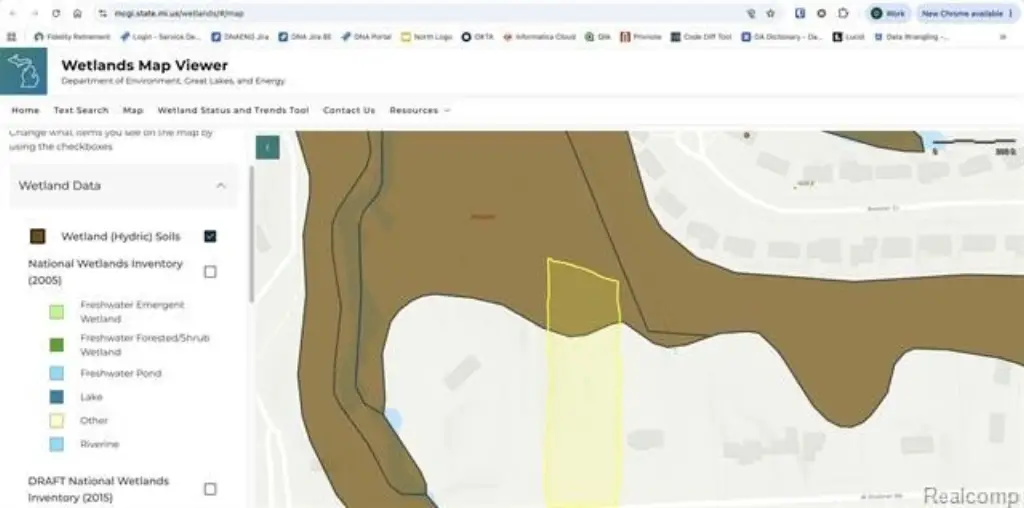
Task: Collapse the Wetland Data section
Action: (x=221, y=186)
